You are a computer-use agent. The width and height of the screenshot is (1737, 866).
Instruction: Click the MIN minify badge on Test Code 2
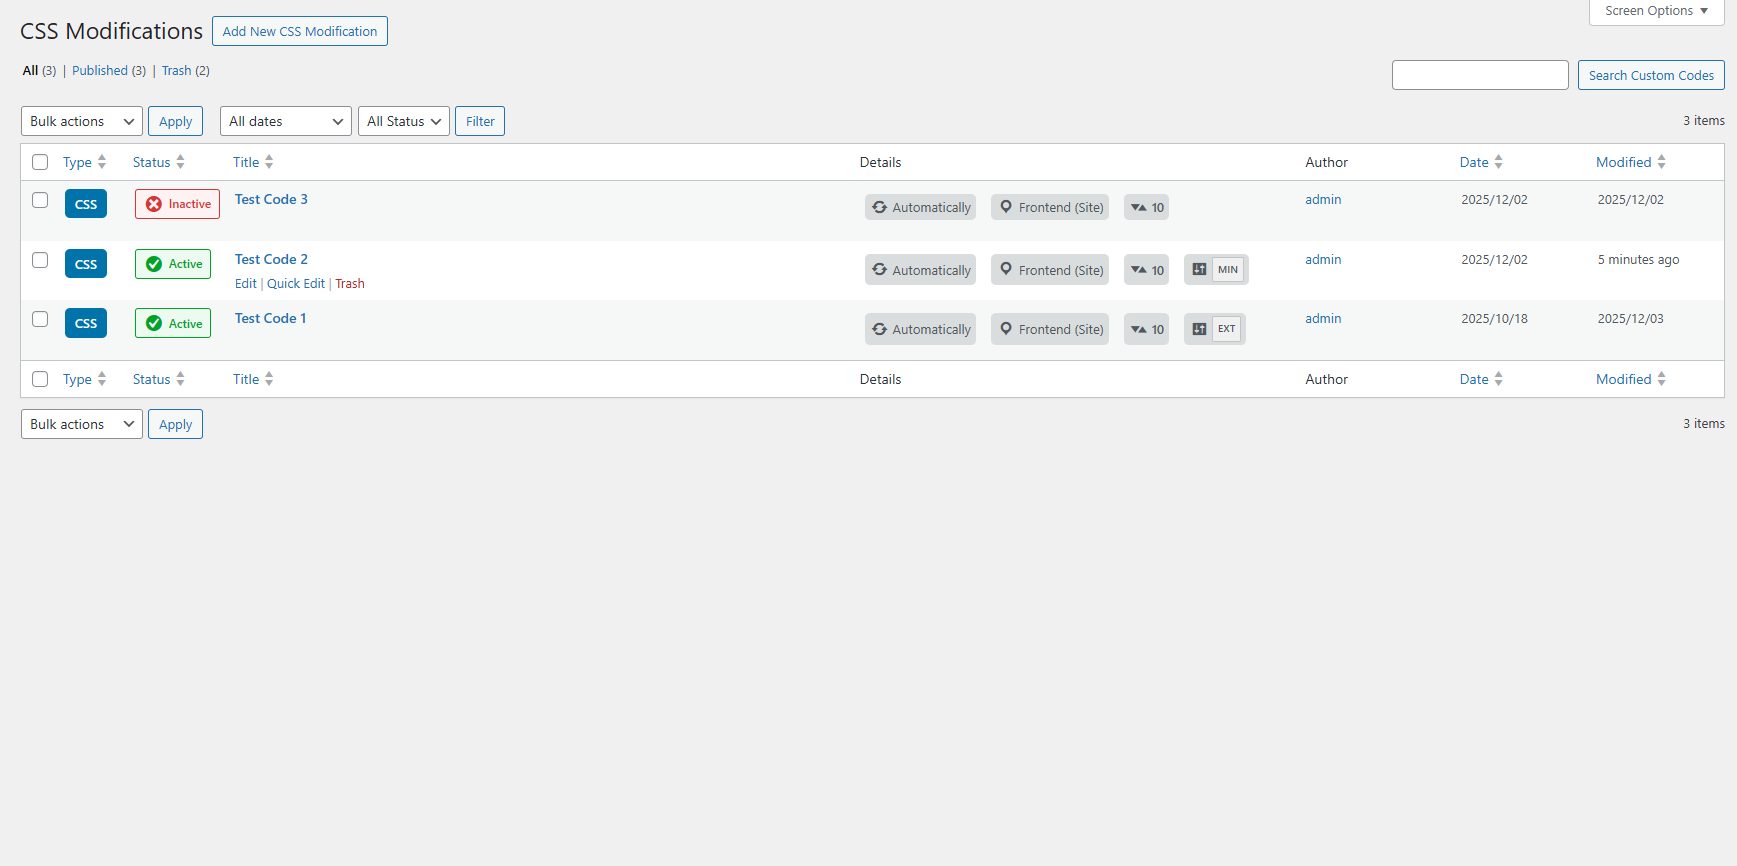(x=1216, y=269)
